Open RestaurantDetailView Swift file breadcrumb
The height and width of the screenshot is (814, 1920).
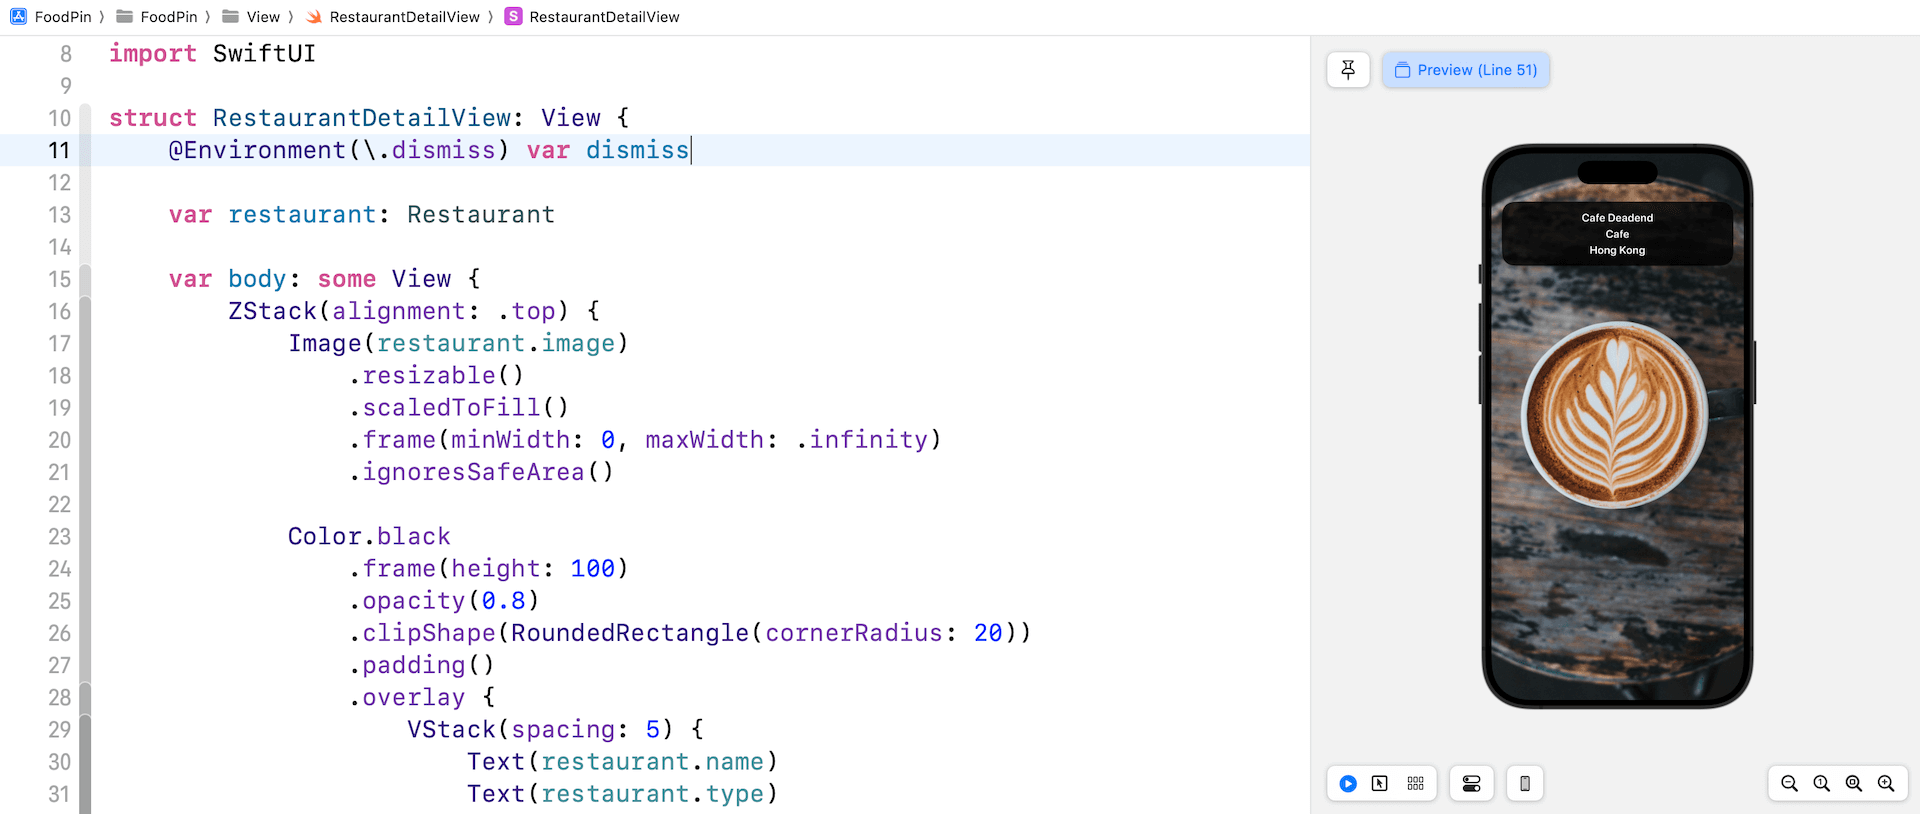point(393,17)
